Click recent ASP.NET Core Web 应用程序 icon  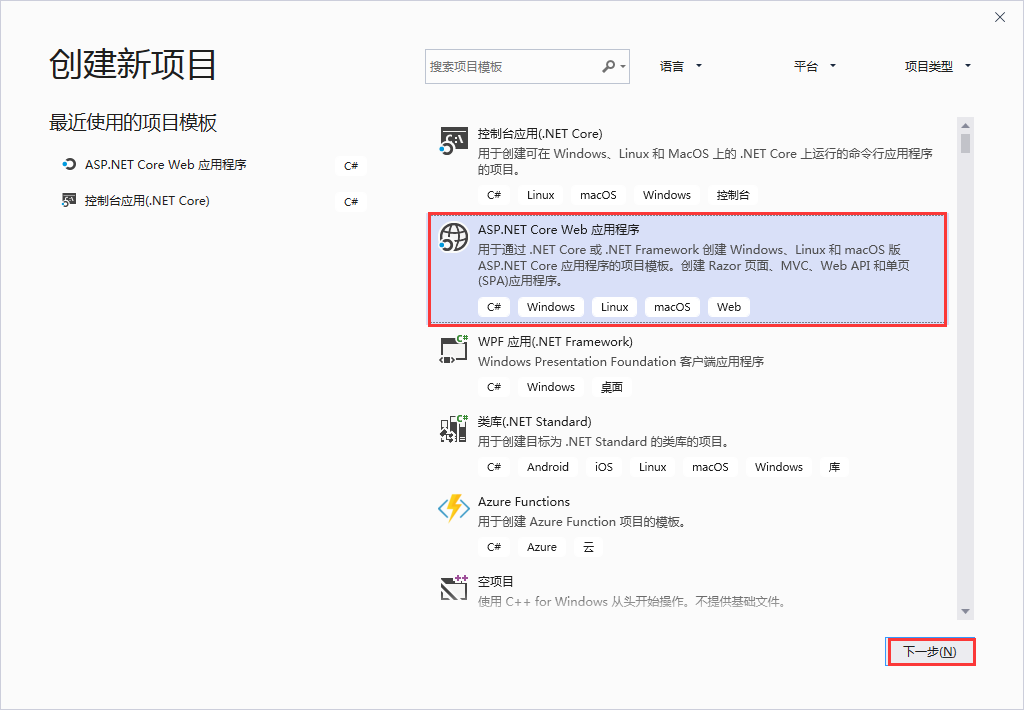tap(69, 165)
